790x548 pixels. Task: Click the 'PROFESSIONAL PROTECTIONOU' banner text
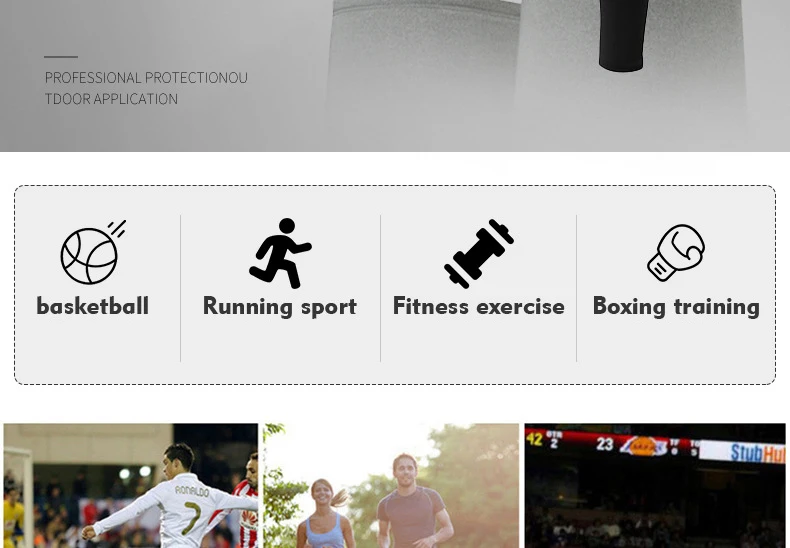[146, 78]
